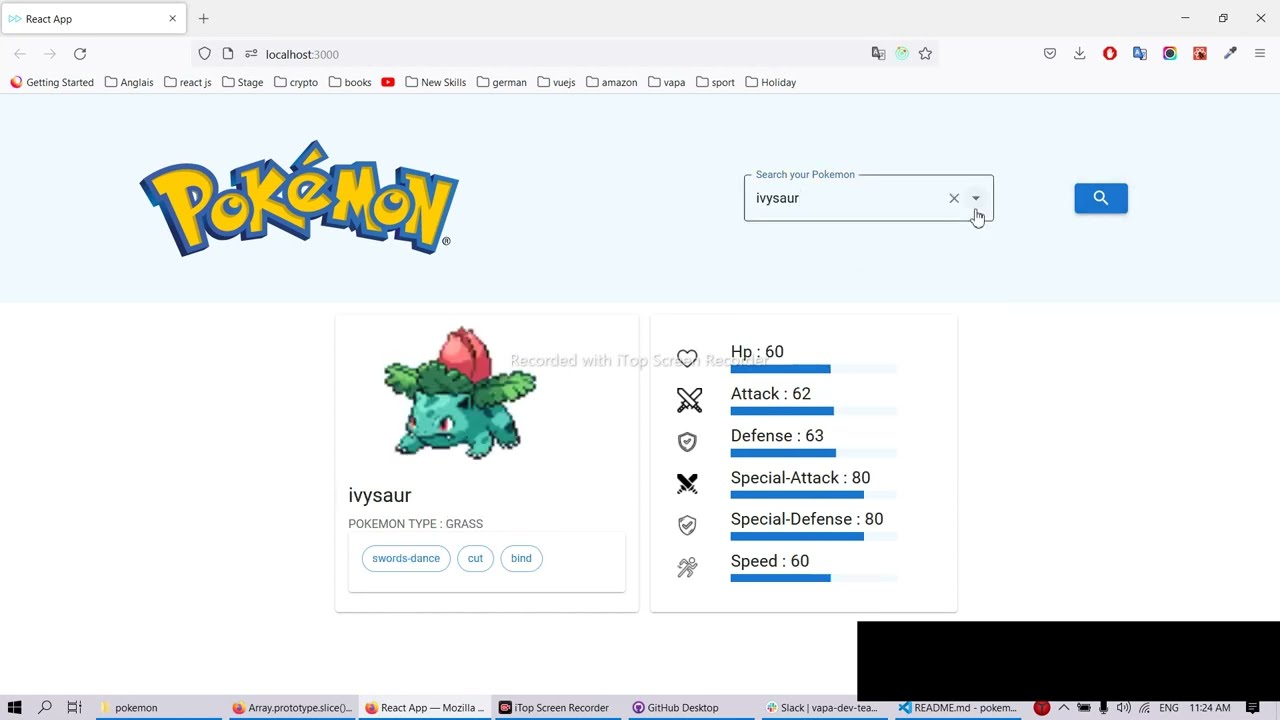Click the Defense : 63 label
The image size is (1280, 720).
777,436
